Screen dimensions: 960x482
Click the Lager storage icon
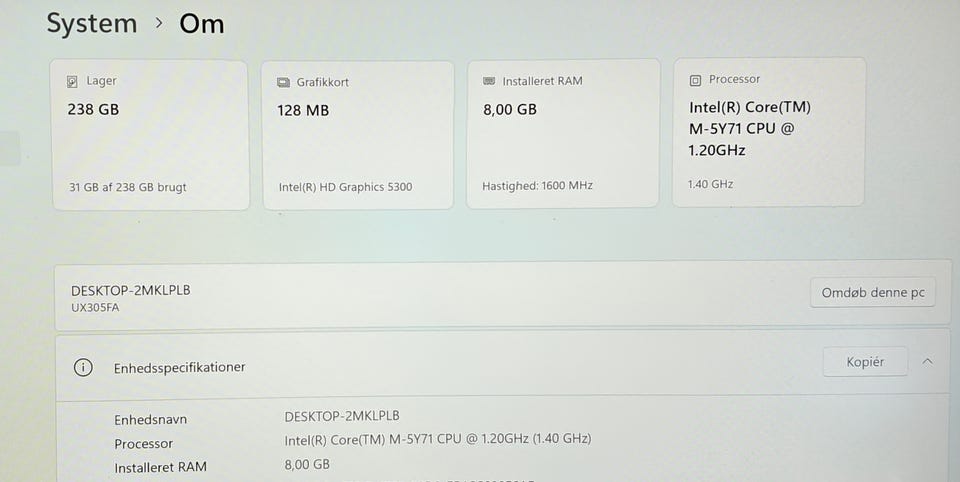click(72, 81)
